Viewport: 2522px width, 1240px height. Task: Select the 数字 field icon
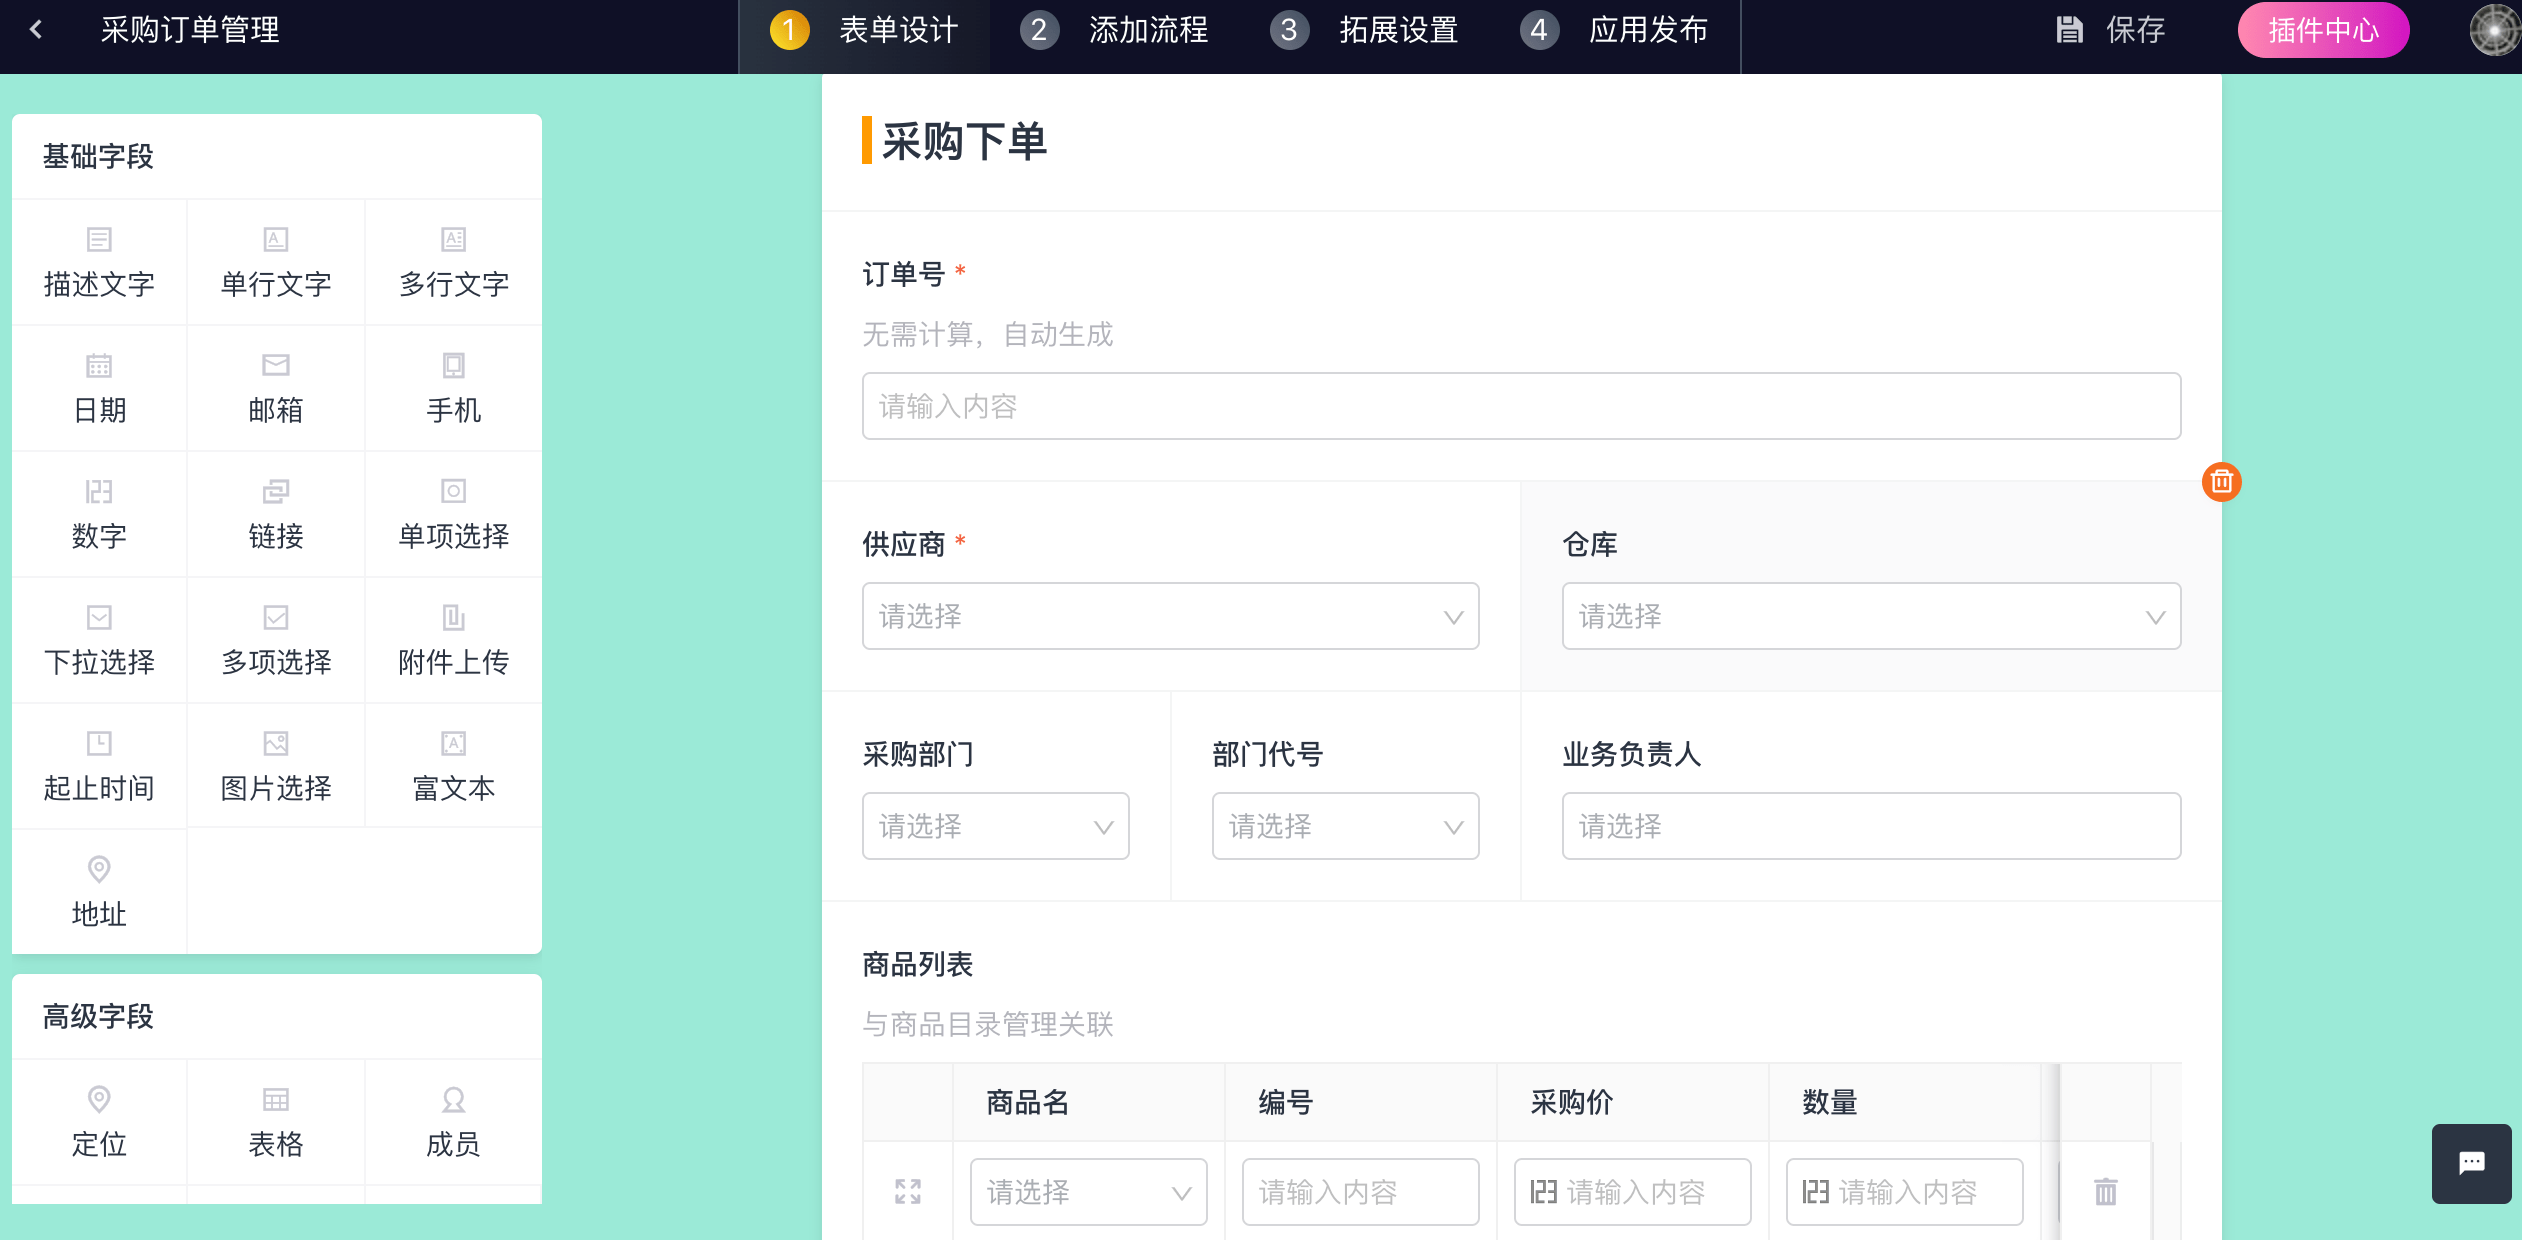99,492
